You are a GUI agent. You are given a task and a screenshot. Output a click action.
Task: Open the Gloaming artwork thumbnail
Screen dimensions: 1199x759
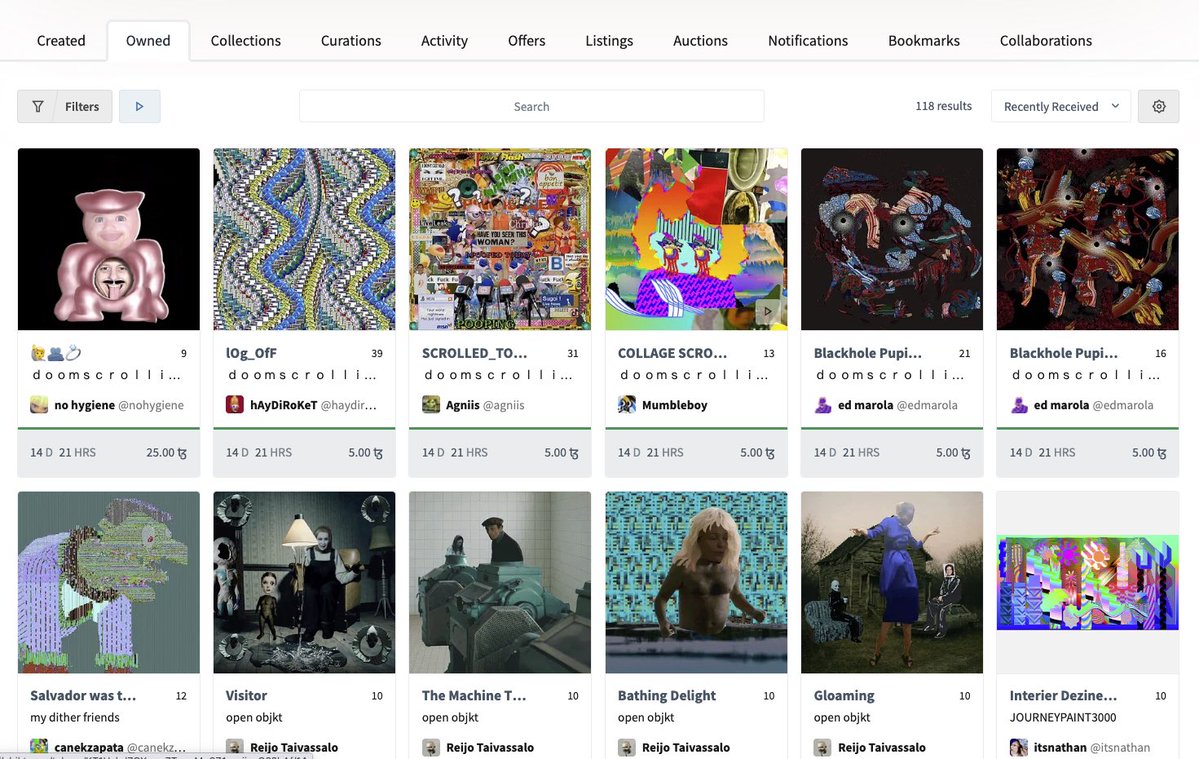892,582
